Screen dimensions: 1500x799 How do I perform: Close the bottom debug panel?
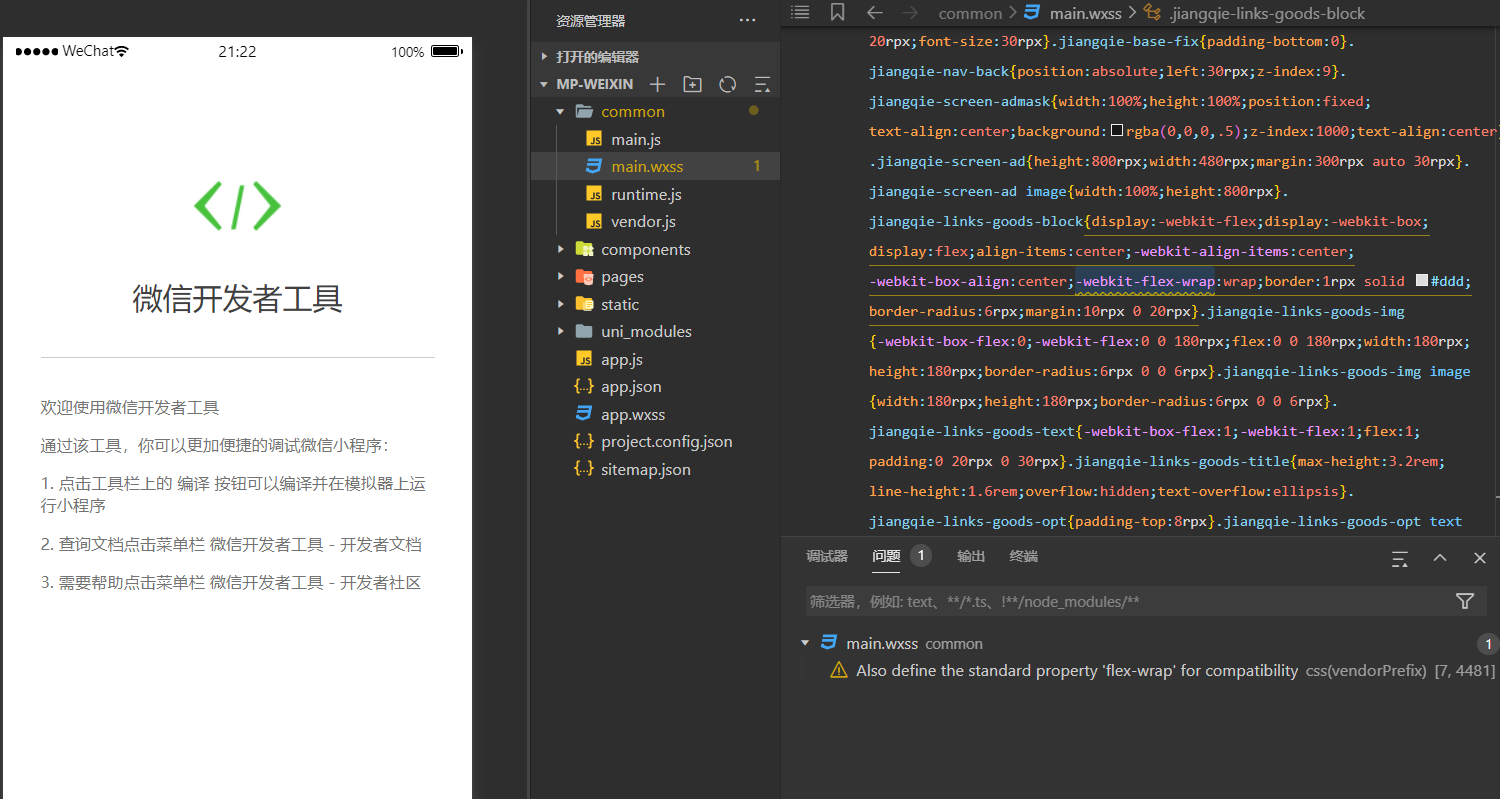(x=1480, y=557)
